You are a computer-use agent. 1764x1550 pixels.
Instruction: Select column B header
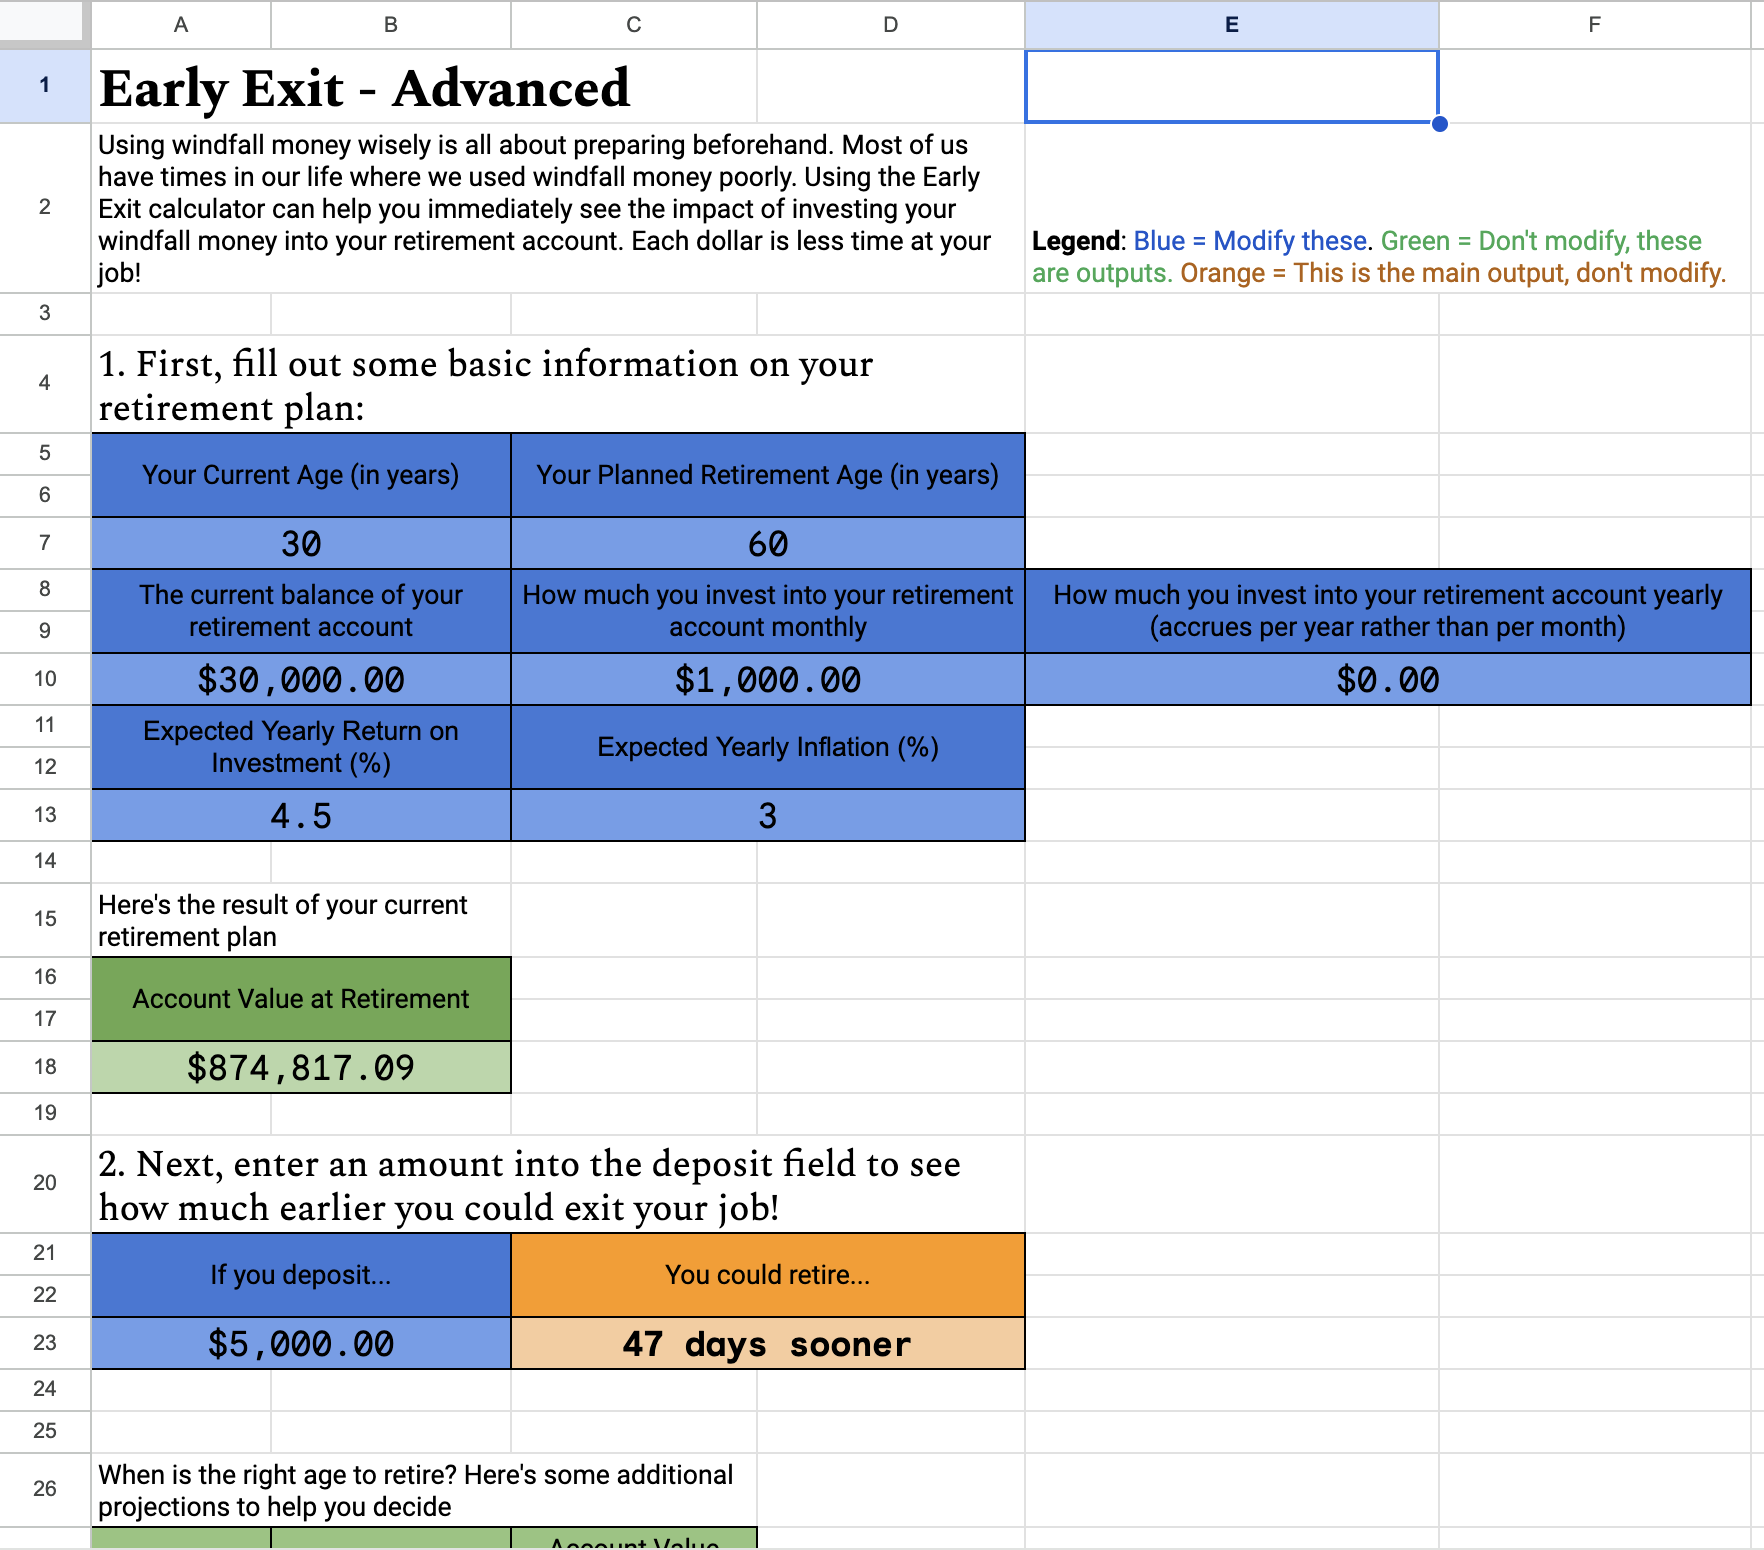391,24
